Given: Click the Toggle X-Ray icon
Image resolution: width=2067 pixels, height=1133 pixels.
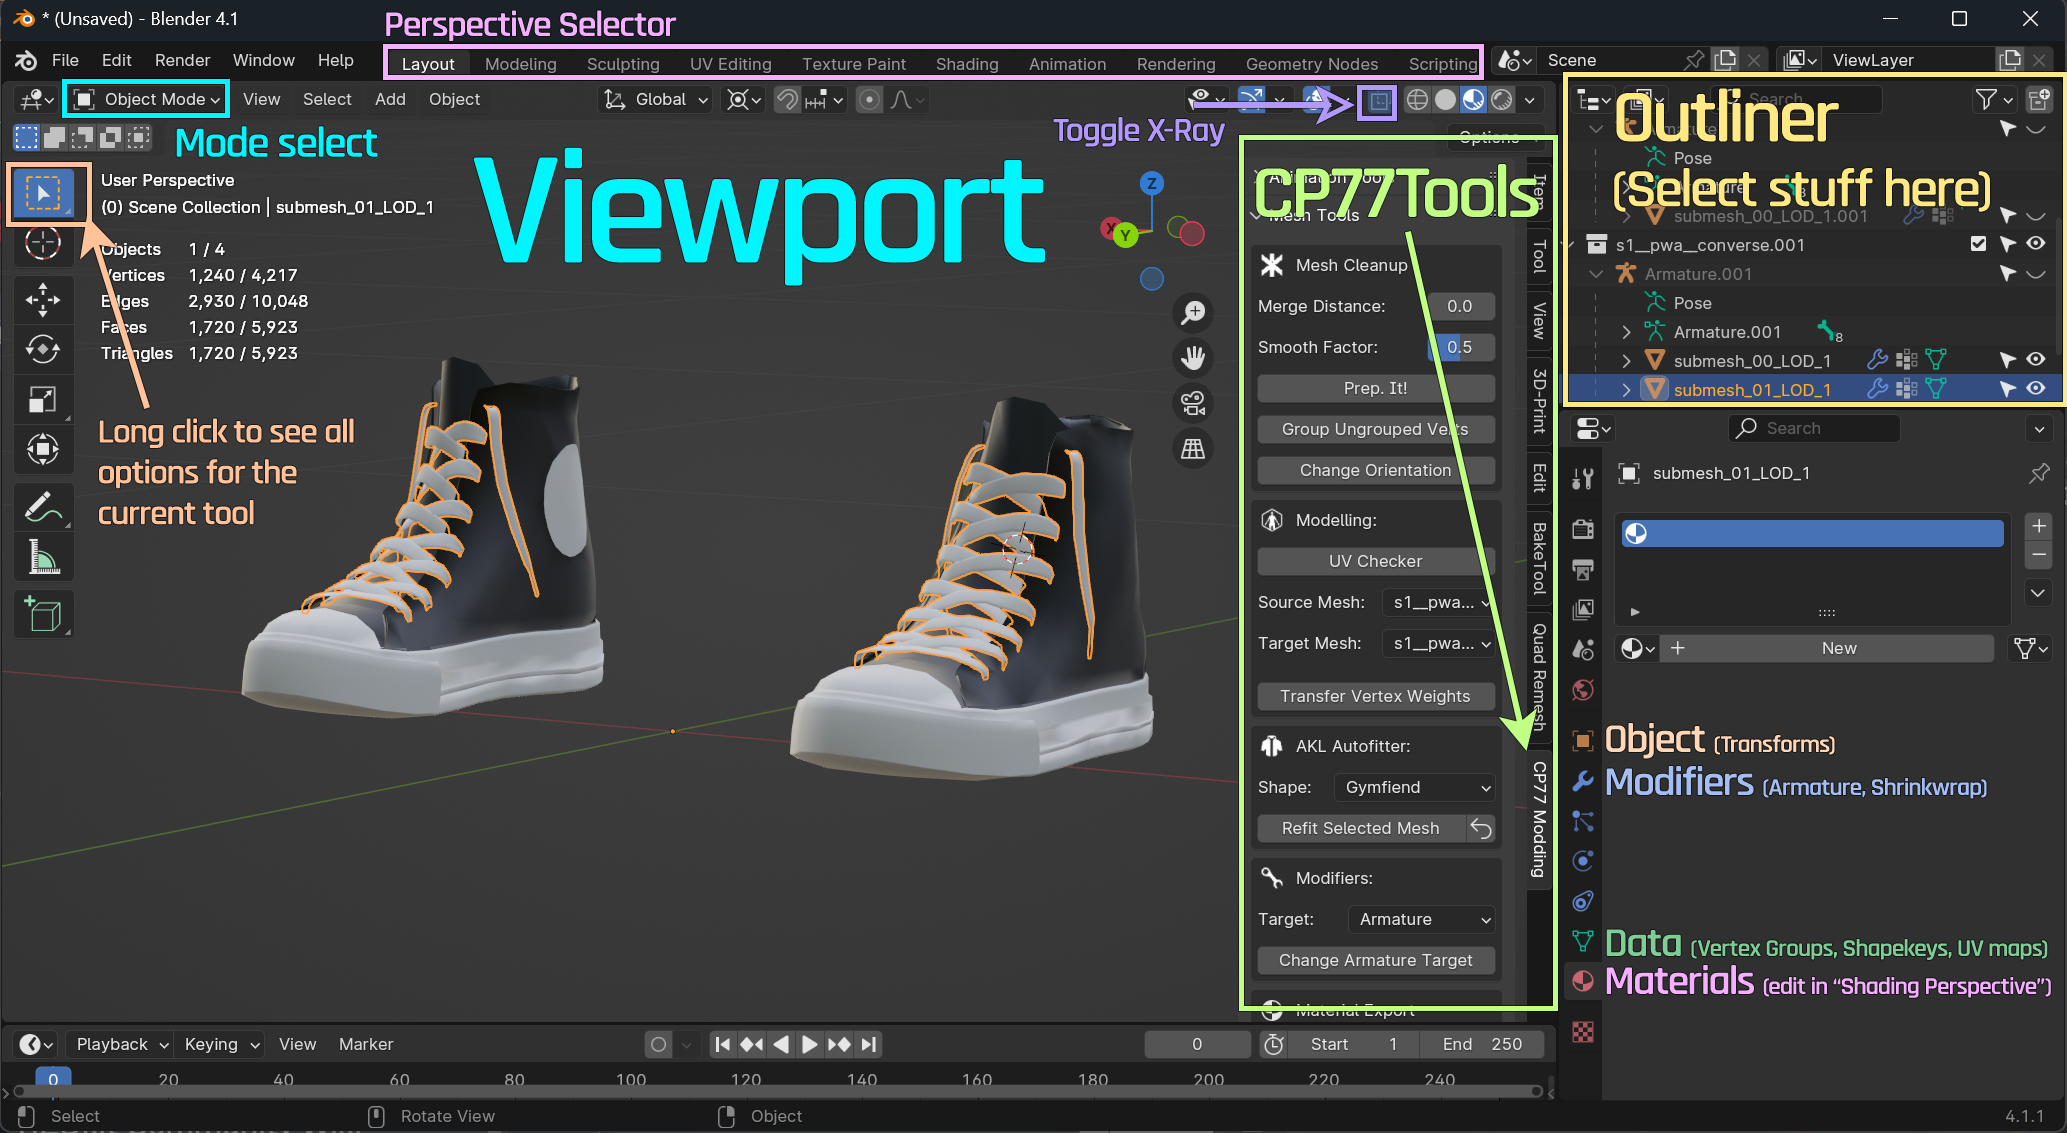Looking at the screenshot, I should coord(1378,100).
